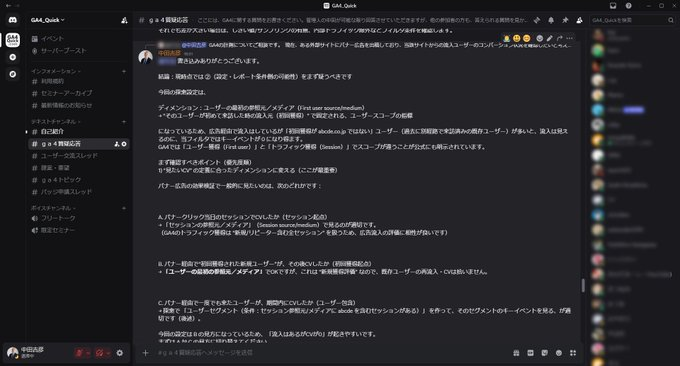Open notification settings bell icon

pyautogui.click(x=551, y=20)
